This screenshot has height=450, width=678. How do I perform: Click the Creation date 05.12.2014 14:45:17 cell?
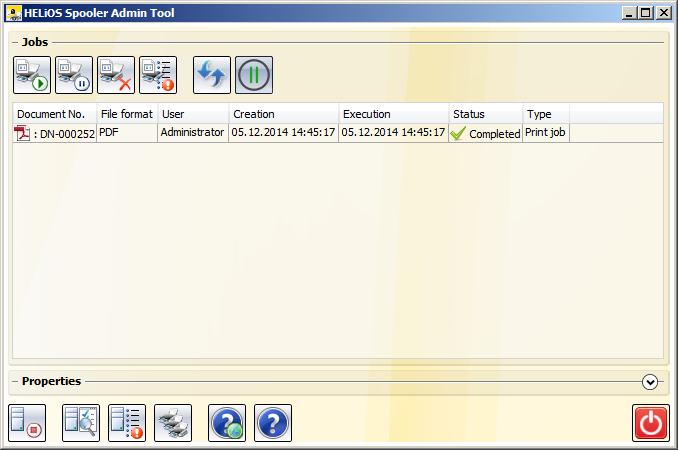pos(283,133)
